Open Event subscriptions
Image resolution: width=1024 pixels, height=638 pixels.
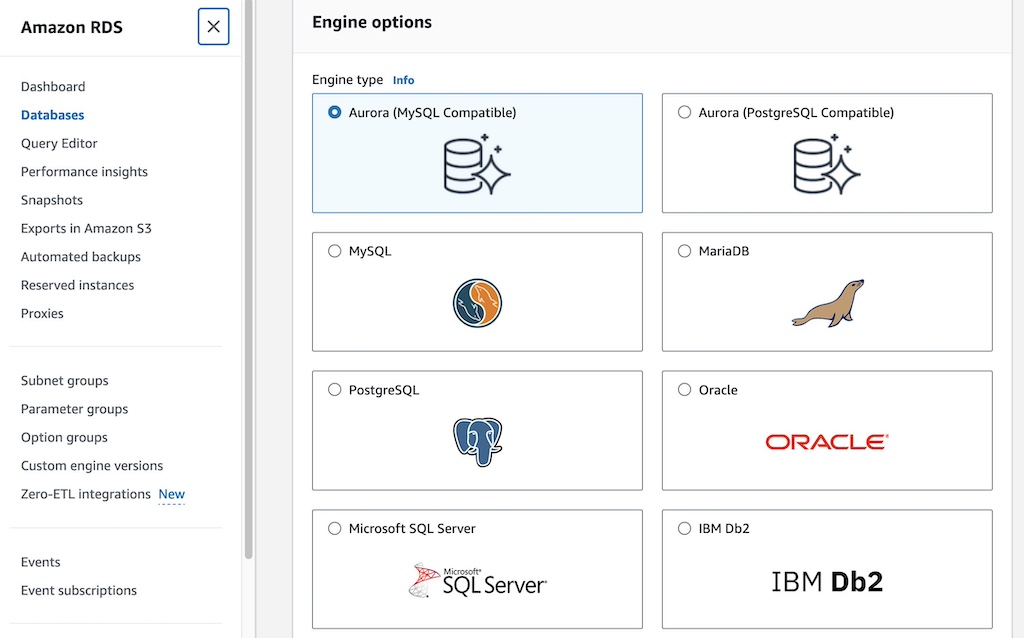(x=79, y=591)
